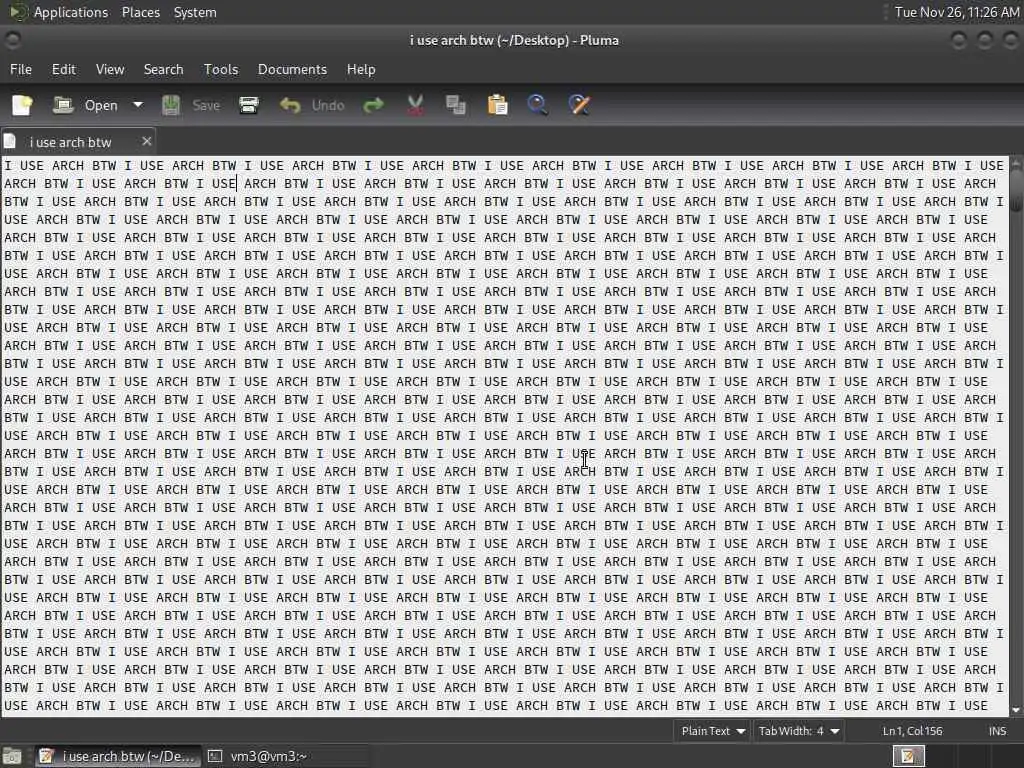
Task: Click the scrollbar up arrow
Action: (1016, 163)
